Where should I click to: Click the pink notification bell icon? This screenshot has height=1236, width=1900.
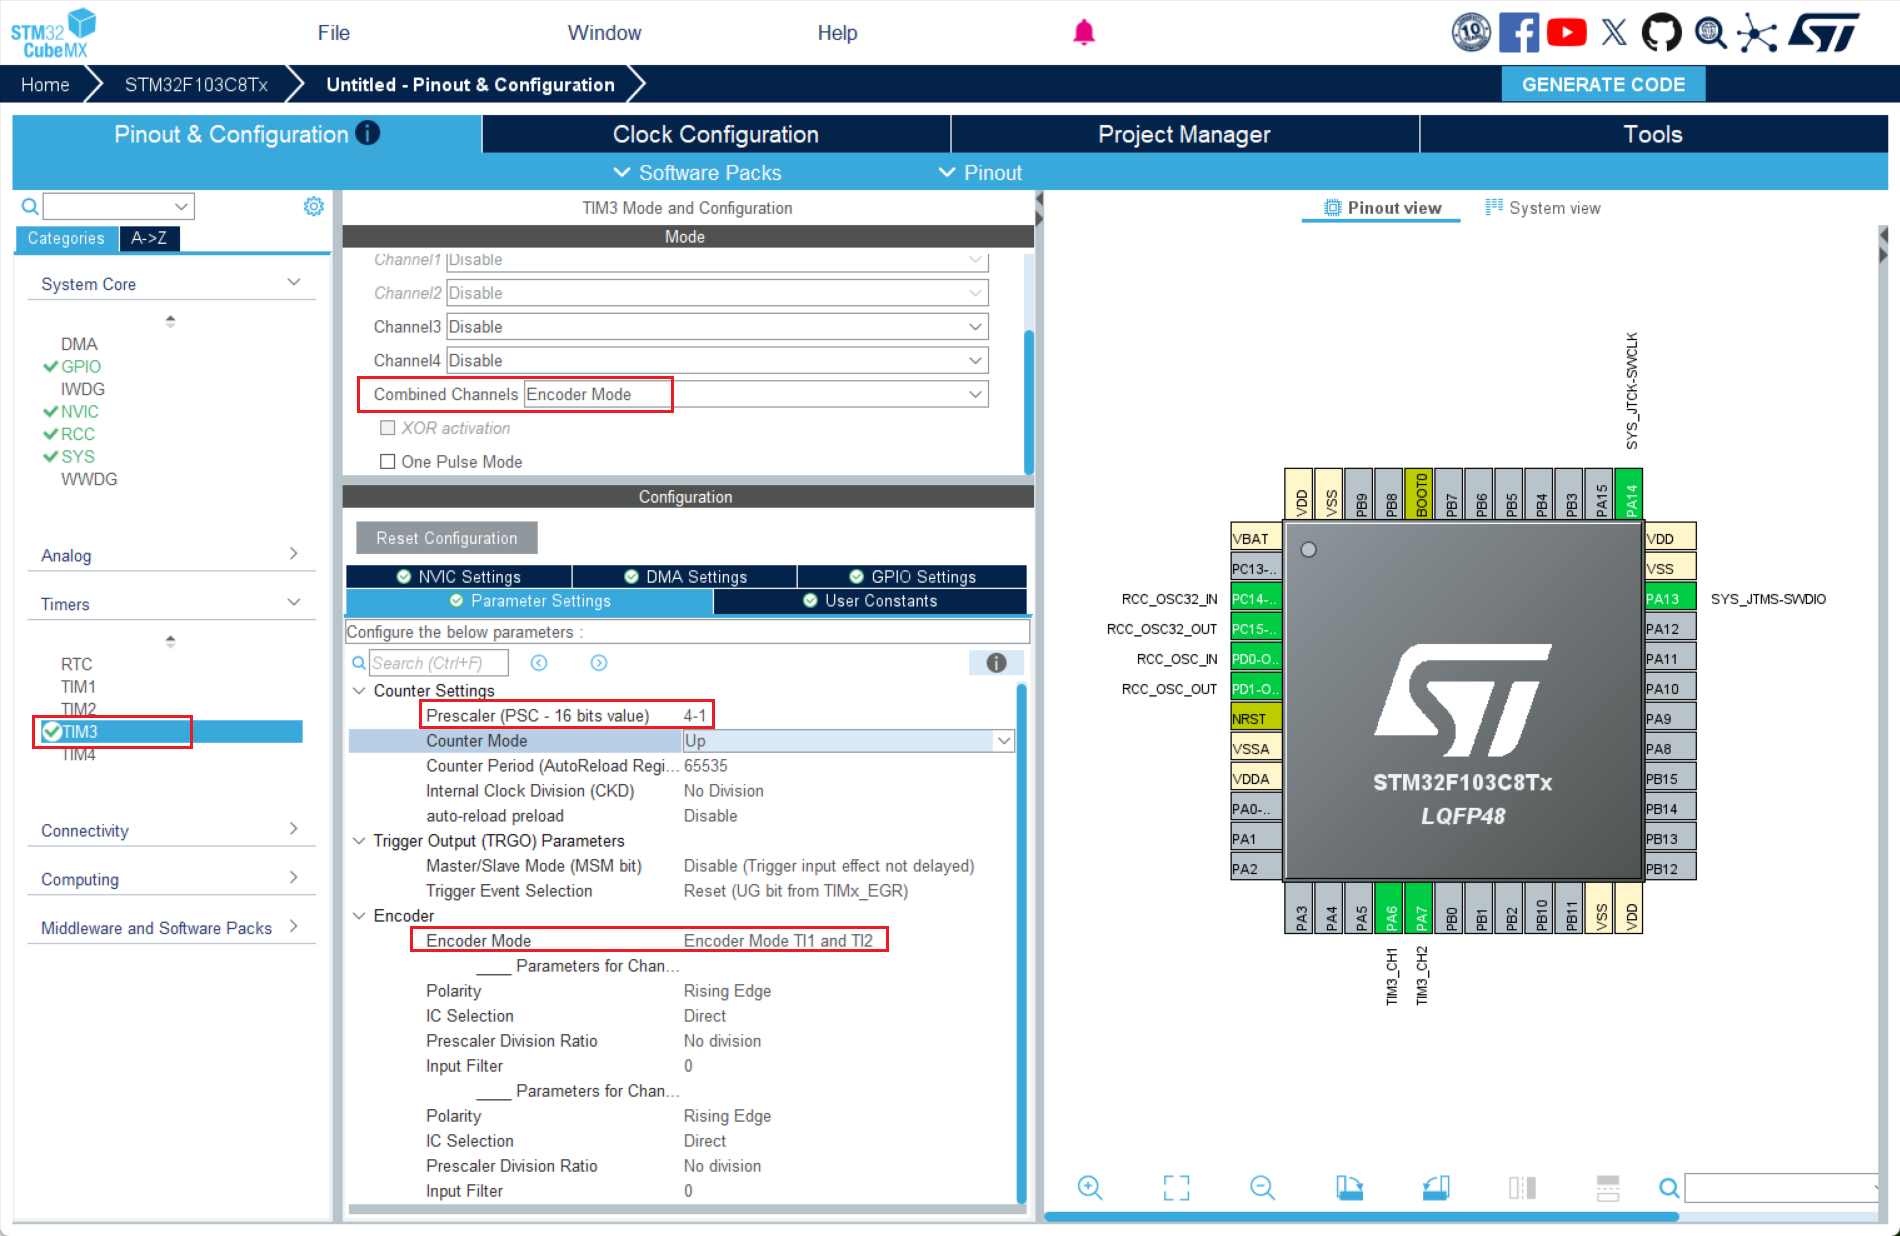pyautogui.click(x=1084, y=33)
